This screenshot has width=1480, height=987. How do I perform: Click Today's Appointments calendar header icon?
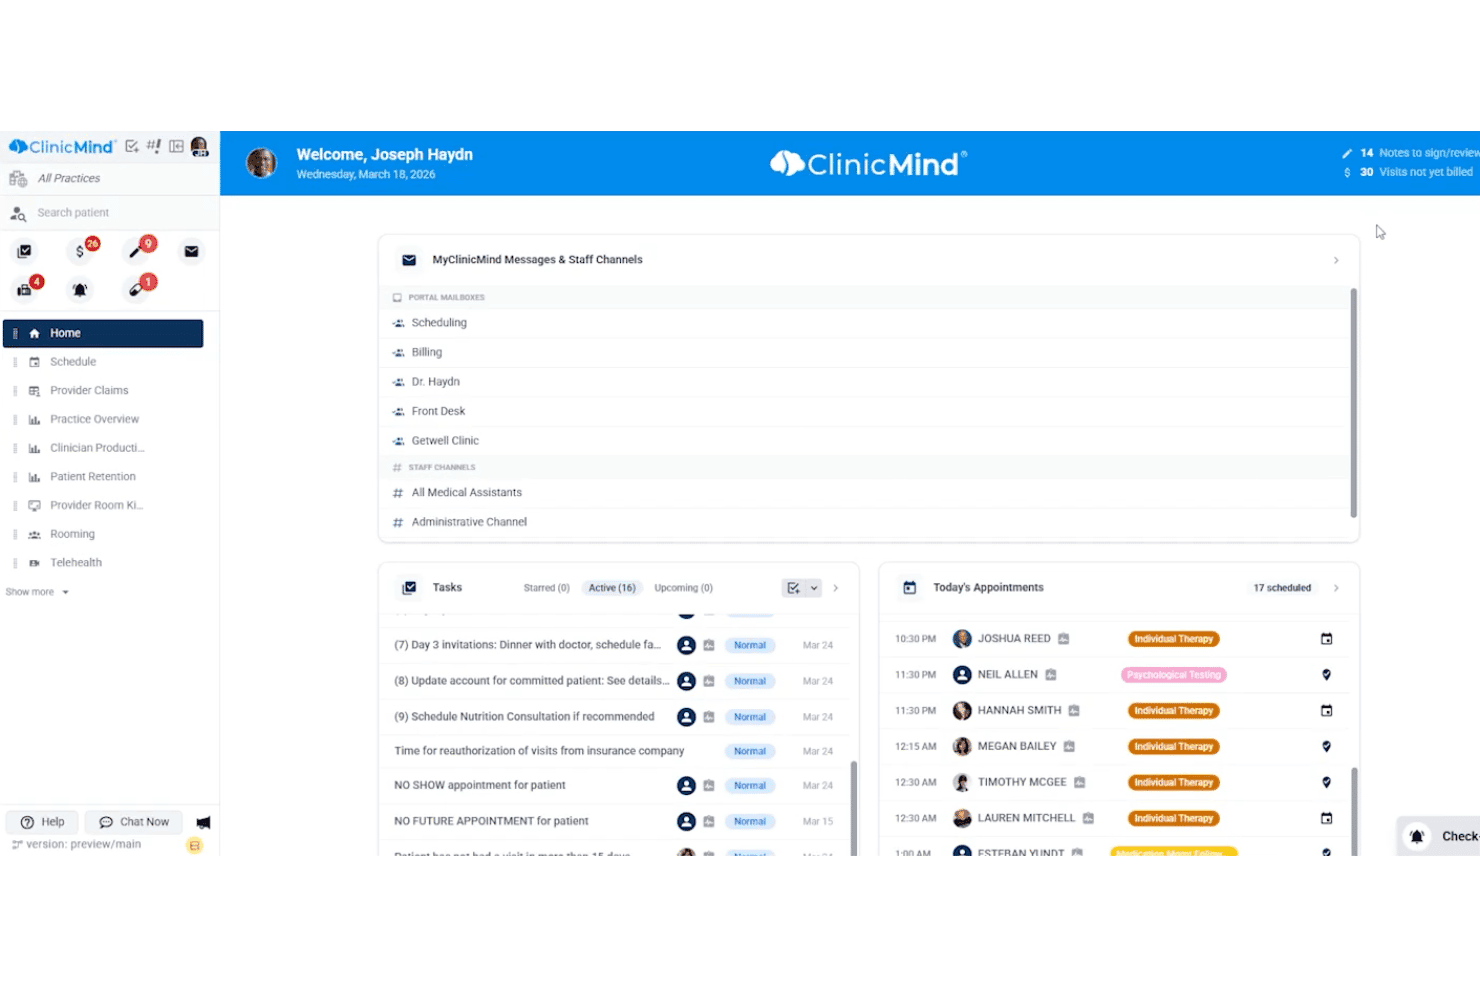[x=910, y=588]
